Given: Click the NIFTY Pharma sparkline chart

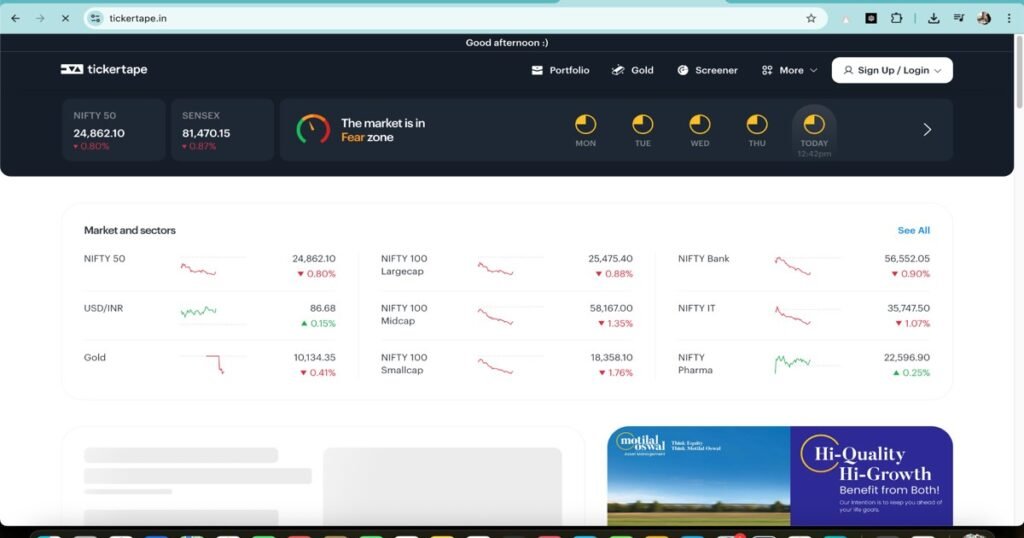Looking at the screenshot, I should (x=792, y=364).
